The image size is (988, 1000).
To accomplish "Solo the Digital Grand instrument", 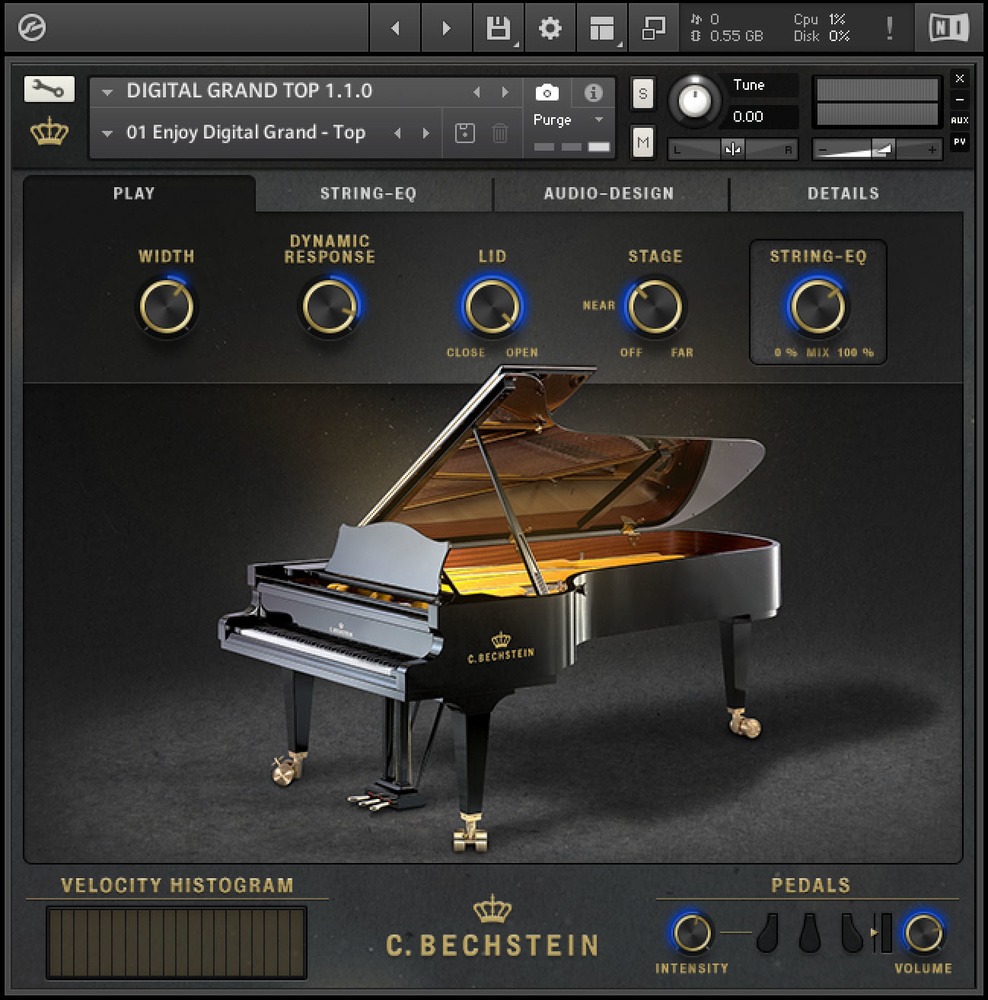I will pos(641,93).
